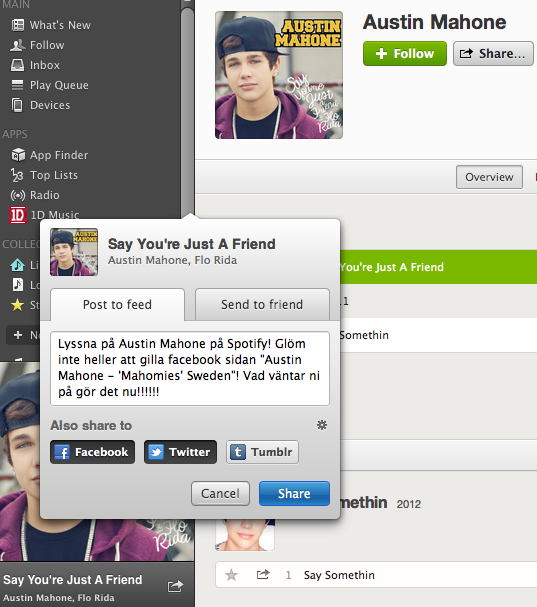
Task: Open share settings gear menu
Action: (x=322, y=425)
